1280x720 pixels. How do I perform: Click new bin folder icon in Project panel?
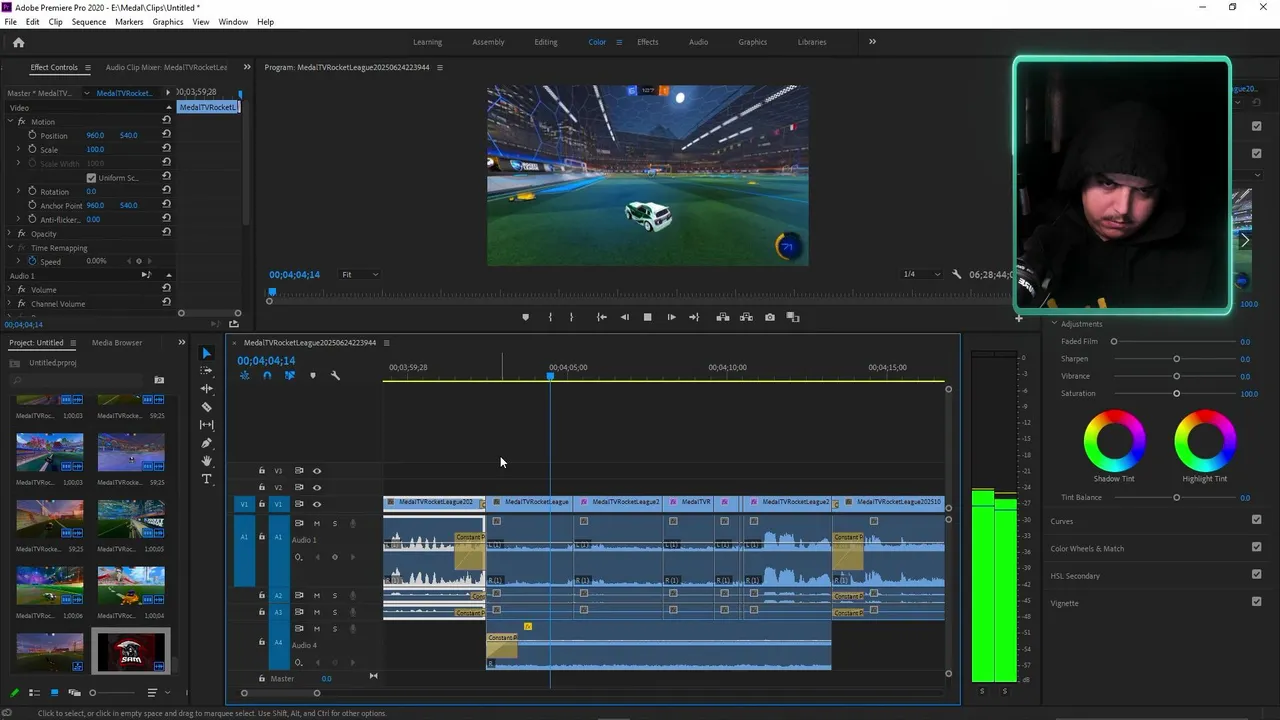[158, 380]
